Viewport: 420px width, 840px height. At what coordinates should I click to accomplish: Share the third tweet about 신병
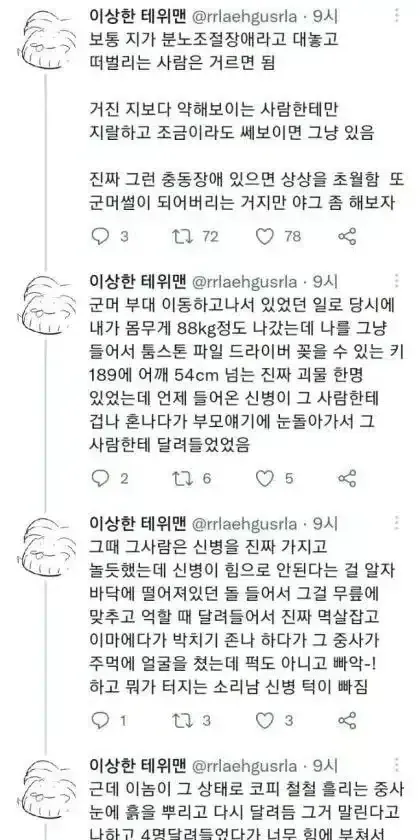point(347,721)
